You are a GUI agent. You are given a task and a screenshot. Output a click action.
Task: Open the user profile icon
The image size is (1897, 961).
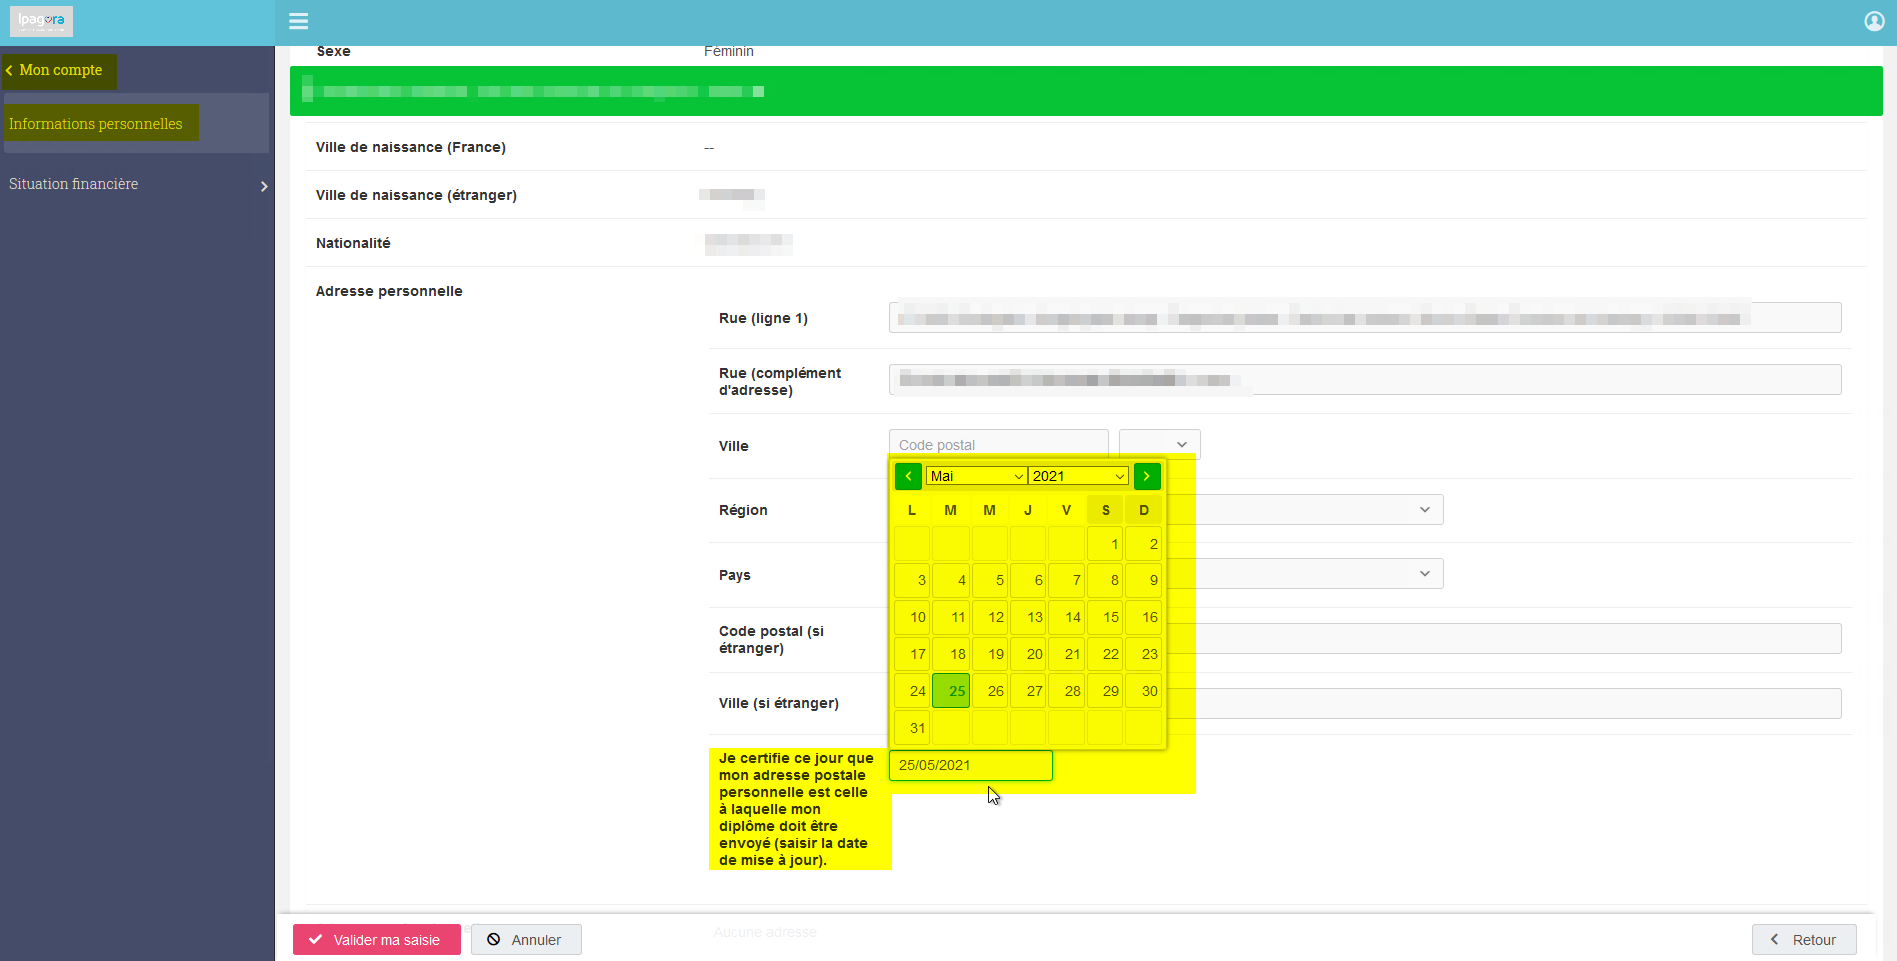pos(1874,21)
